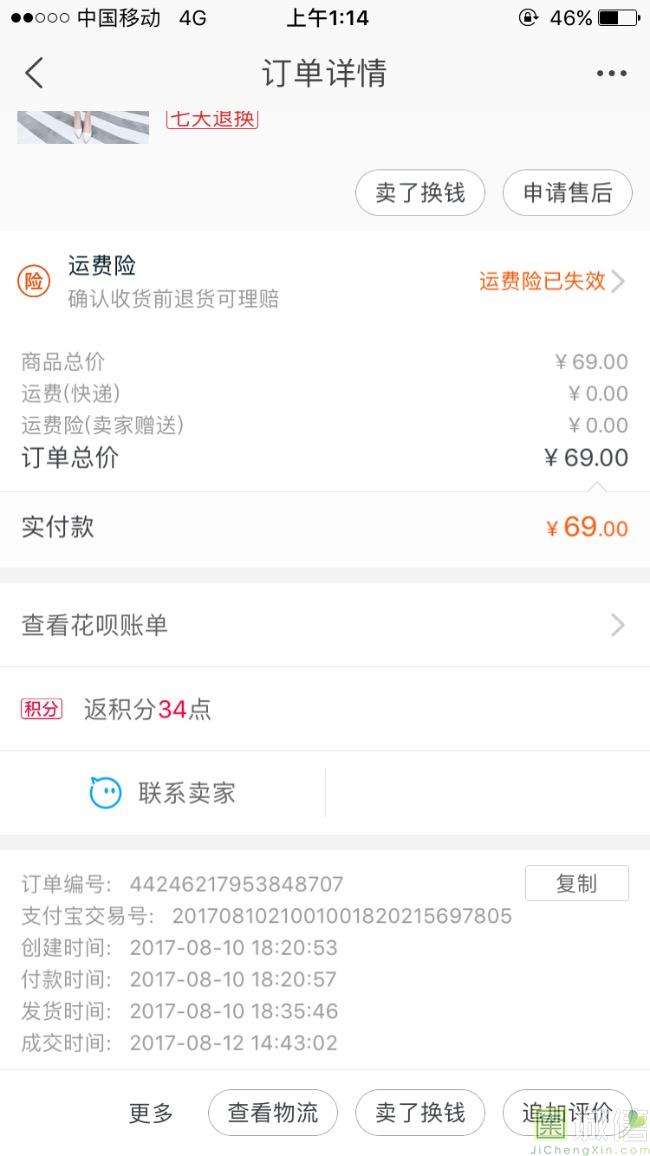The width and height of the screenshot is (650, 1156).
Task: Tap the product thumbnail image
Action: tap(83, 124)
